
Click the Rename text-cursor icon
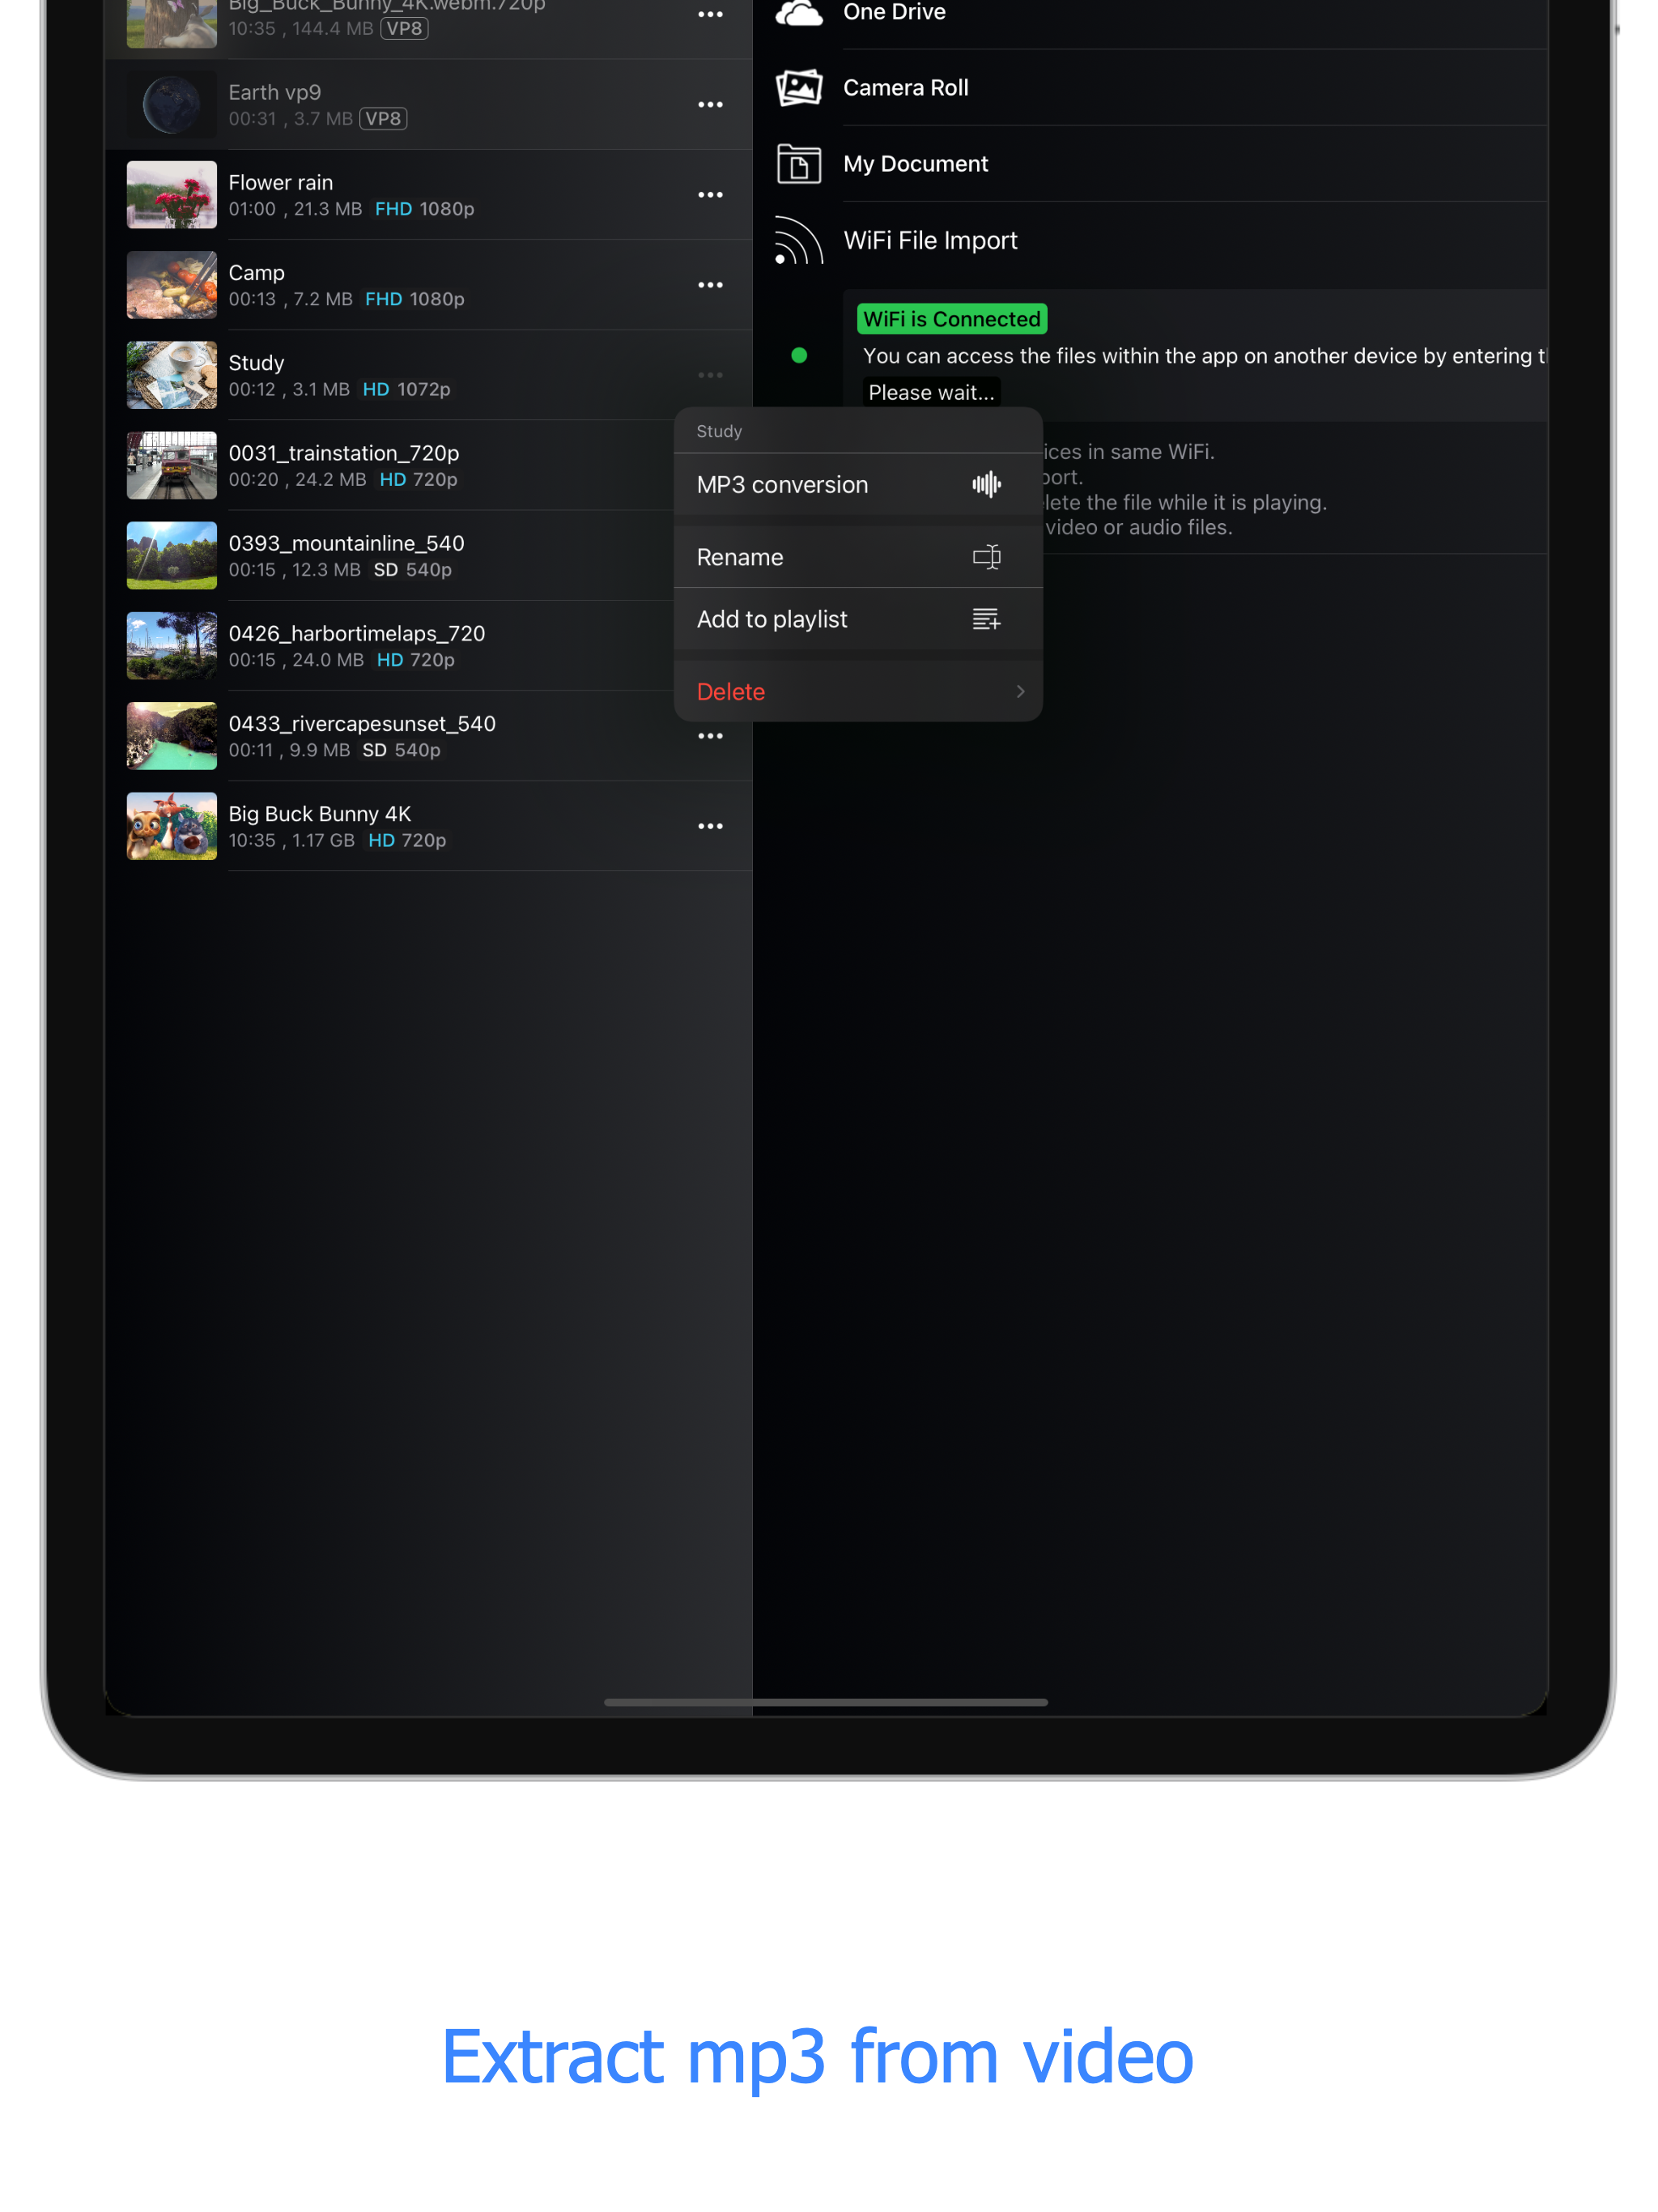[x=986, y=557]
